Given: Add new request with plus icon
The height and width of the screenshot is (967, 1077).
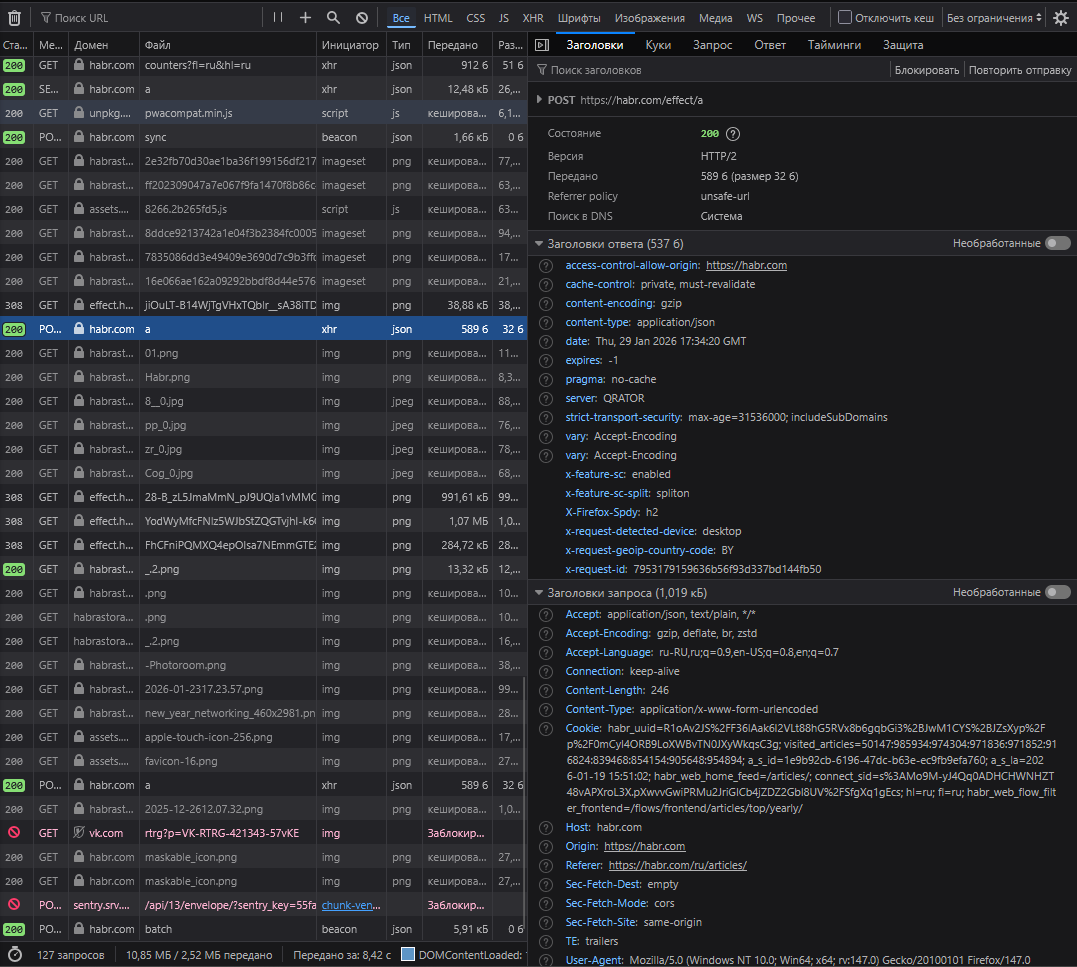Looking at the screenshot, I should [306, 18].
